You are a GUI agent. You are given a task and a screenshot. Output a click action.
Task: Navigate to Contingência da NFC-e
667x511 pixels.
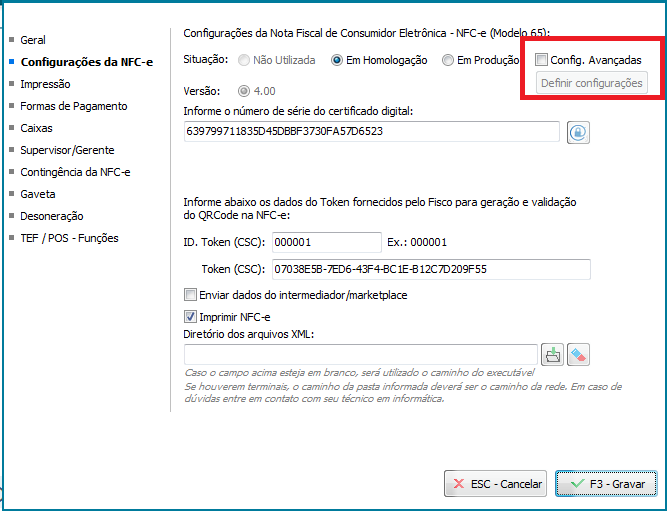tap(75, 172)
